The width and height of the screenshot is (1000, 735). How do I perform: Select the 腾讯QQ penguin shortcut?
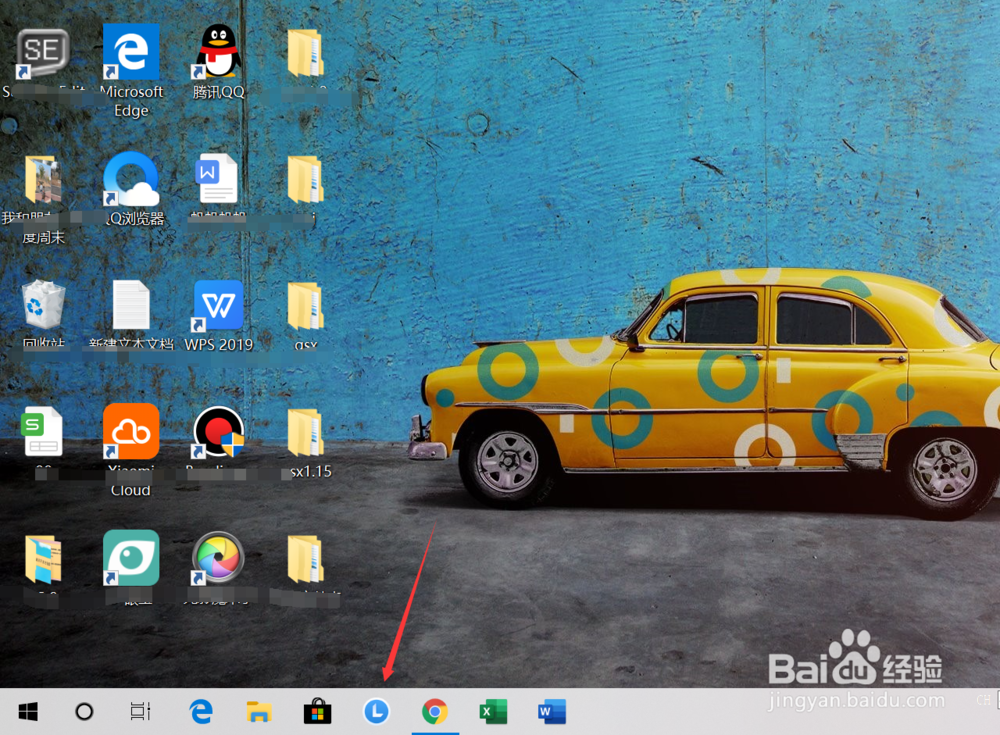pyautogui.click(x=218, y=52)
